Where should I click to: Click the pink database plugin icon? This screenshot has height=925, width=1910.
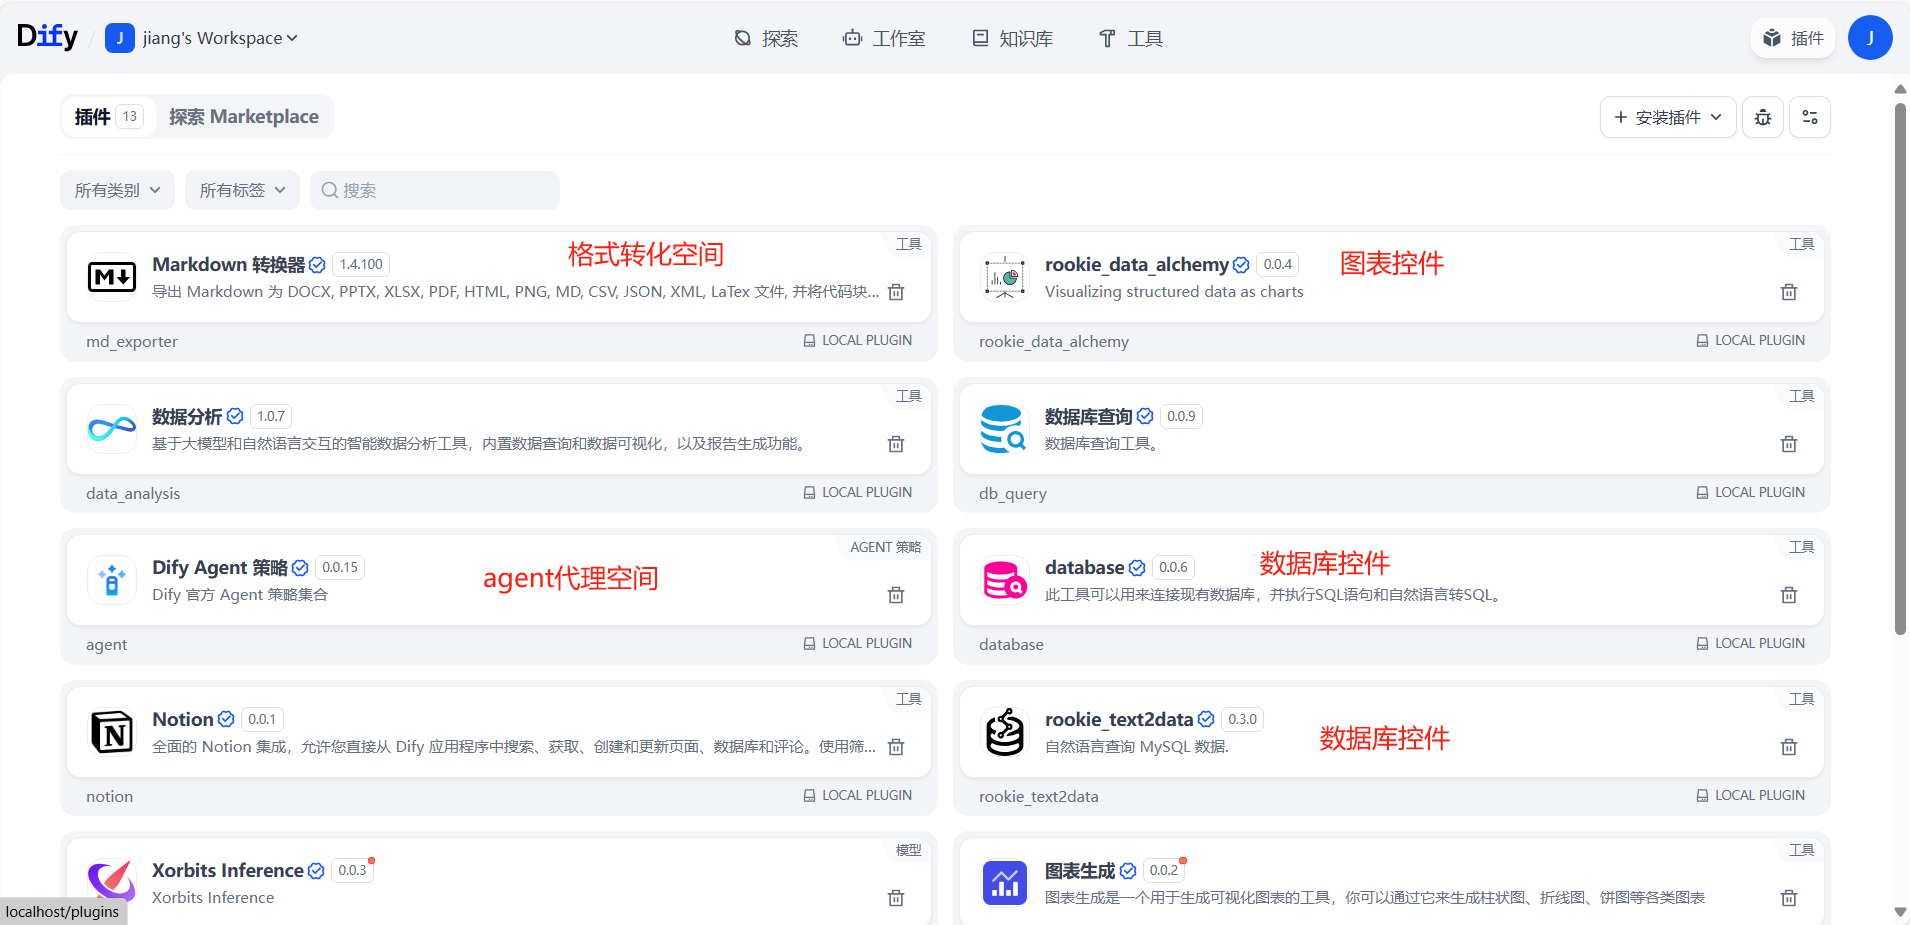pos(1005,580)
